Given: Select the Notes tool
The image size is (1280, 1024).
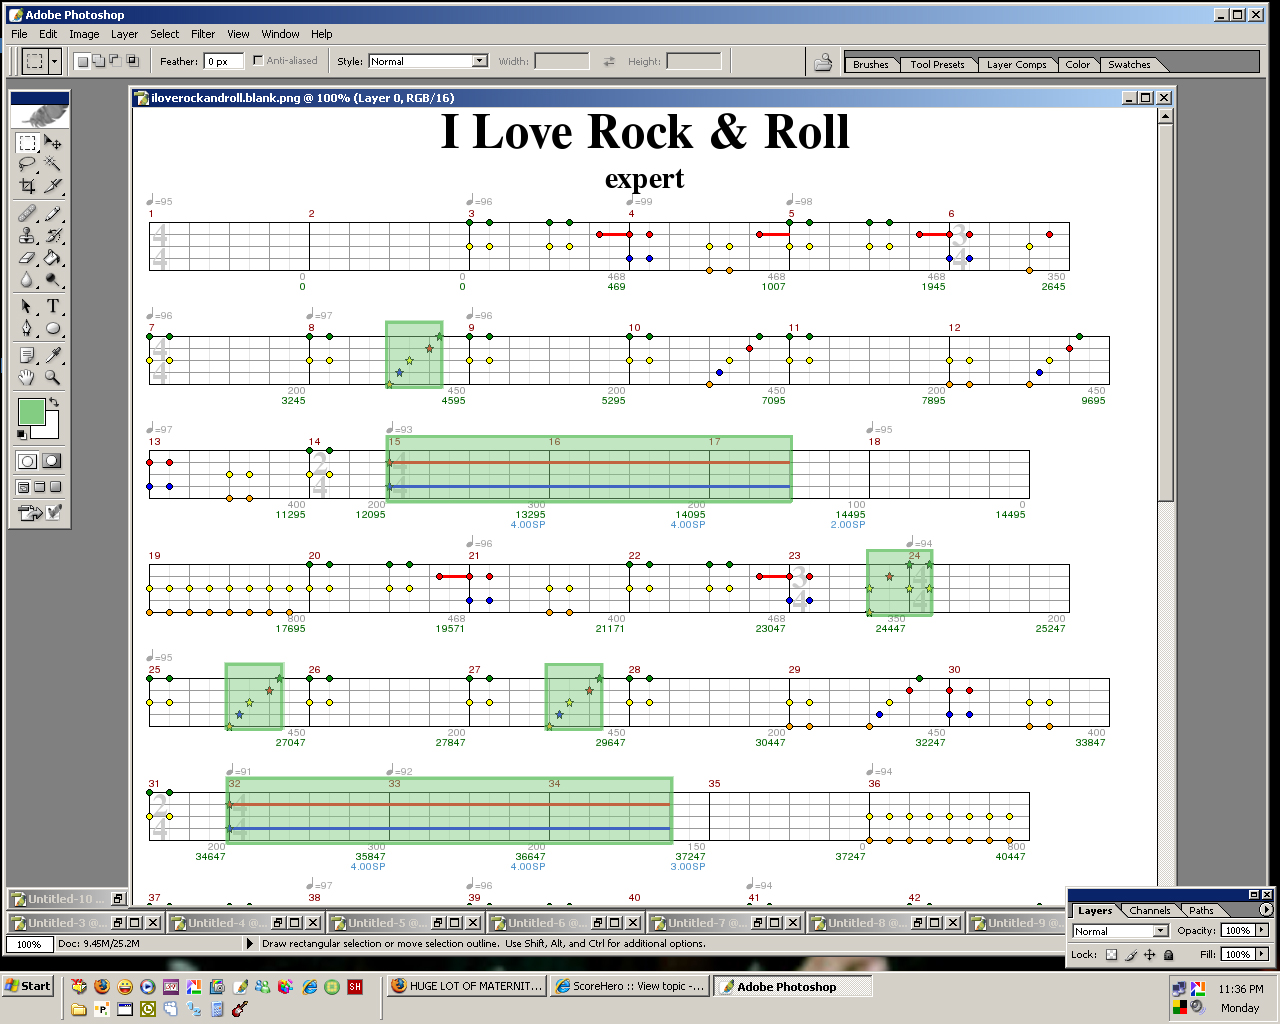Looking at the screenshot, I should [x=27, y=355].
